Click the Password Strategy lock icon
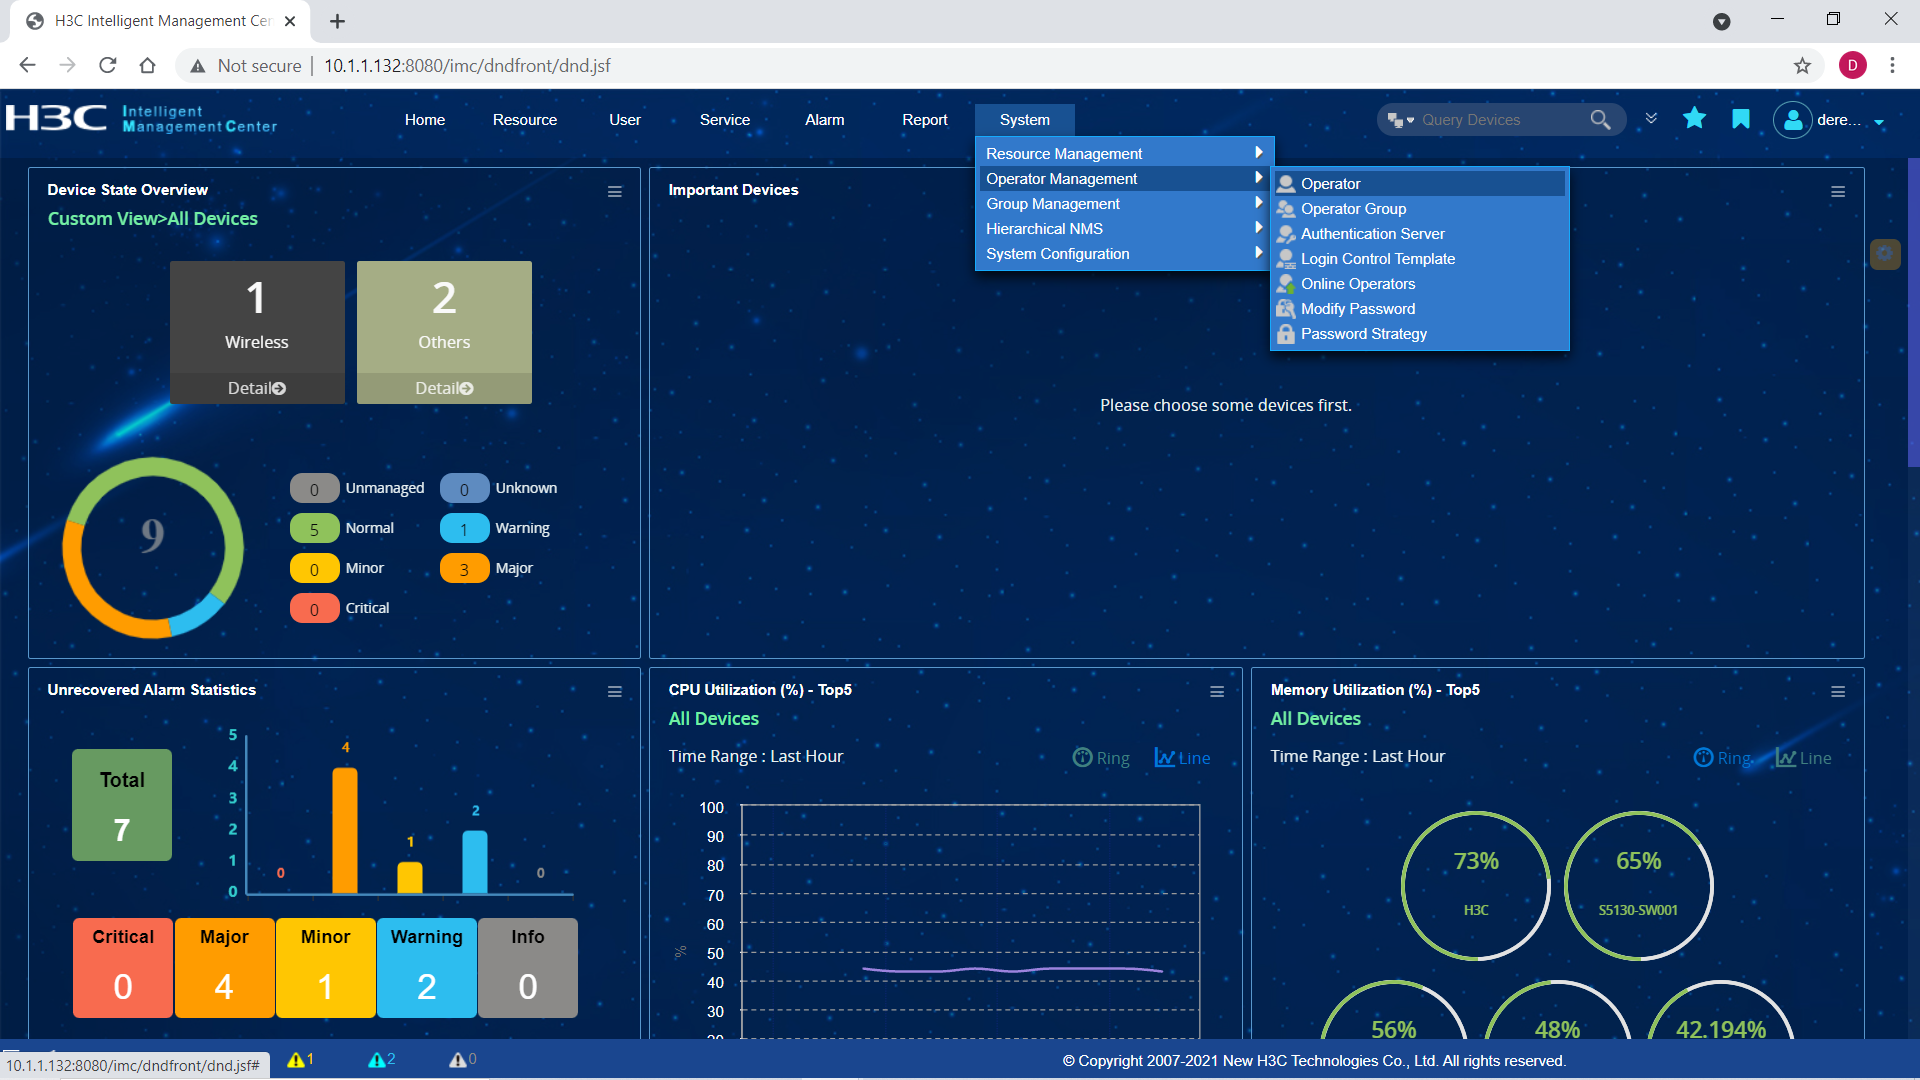This screenshot has height=1080, width=1920. 1286,334
